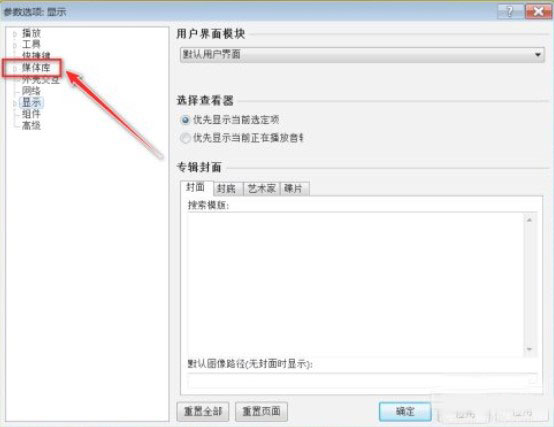Select 工具 in the settings tree
This screenshot has height=427, width=554.
(31, 45)
